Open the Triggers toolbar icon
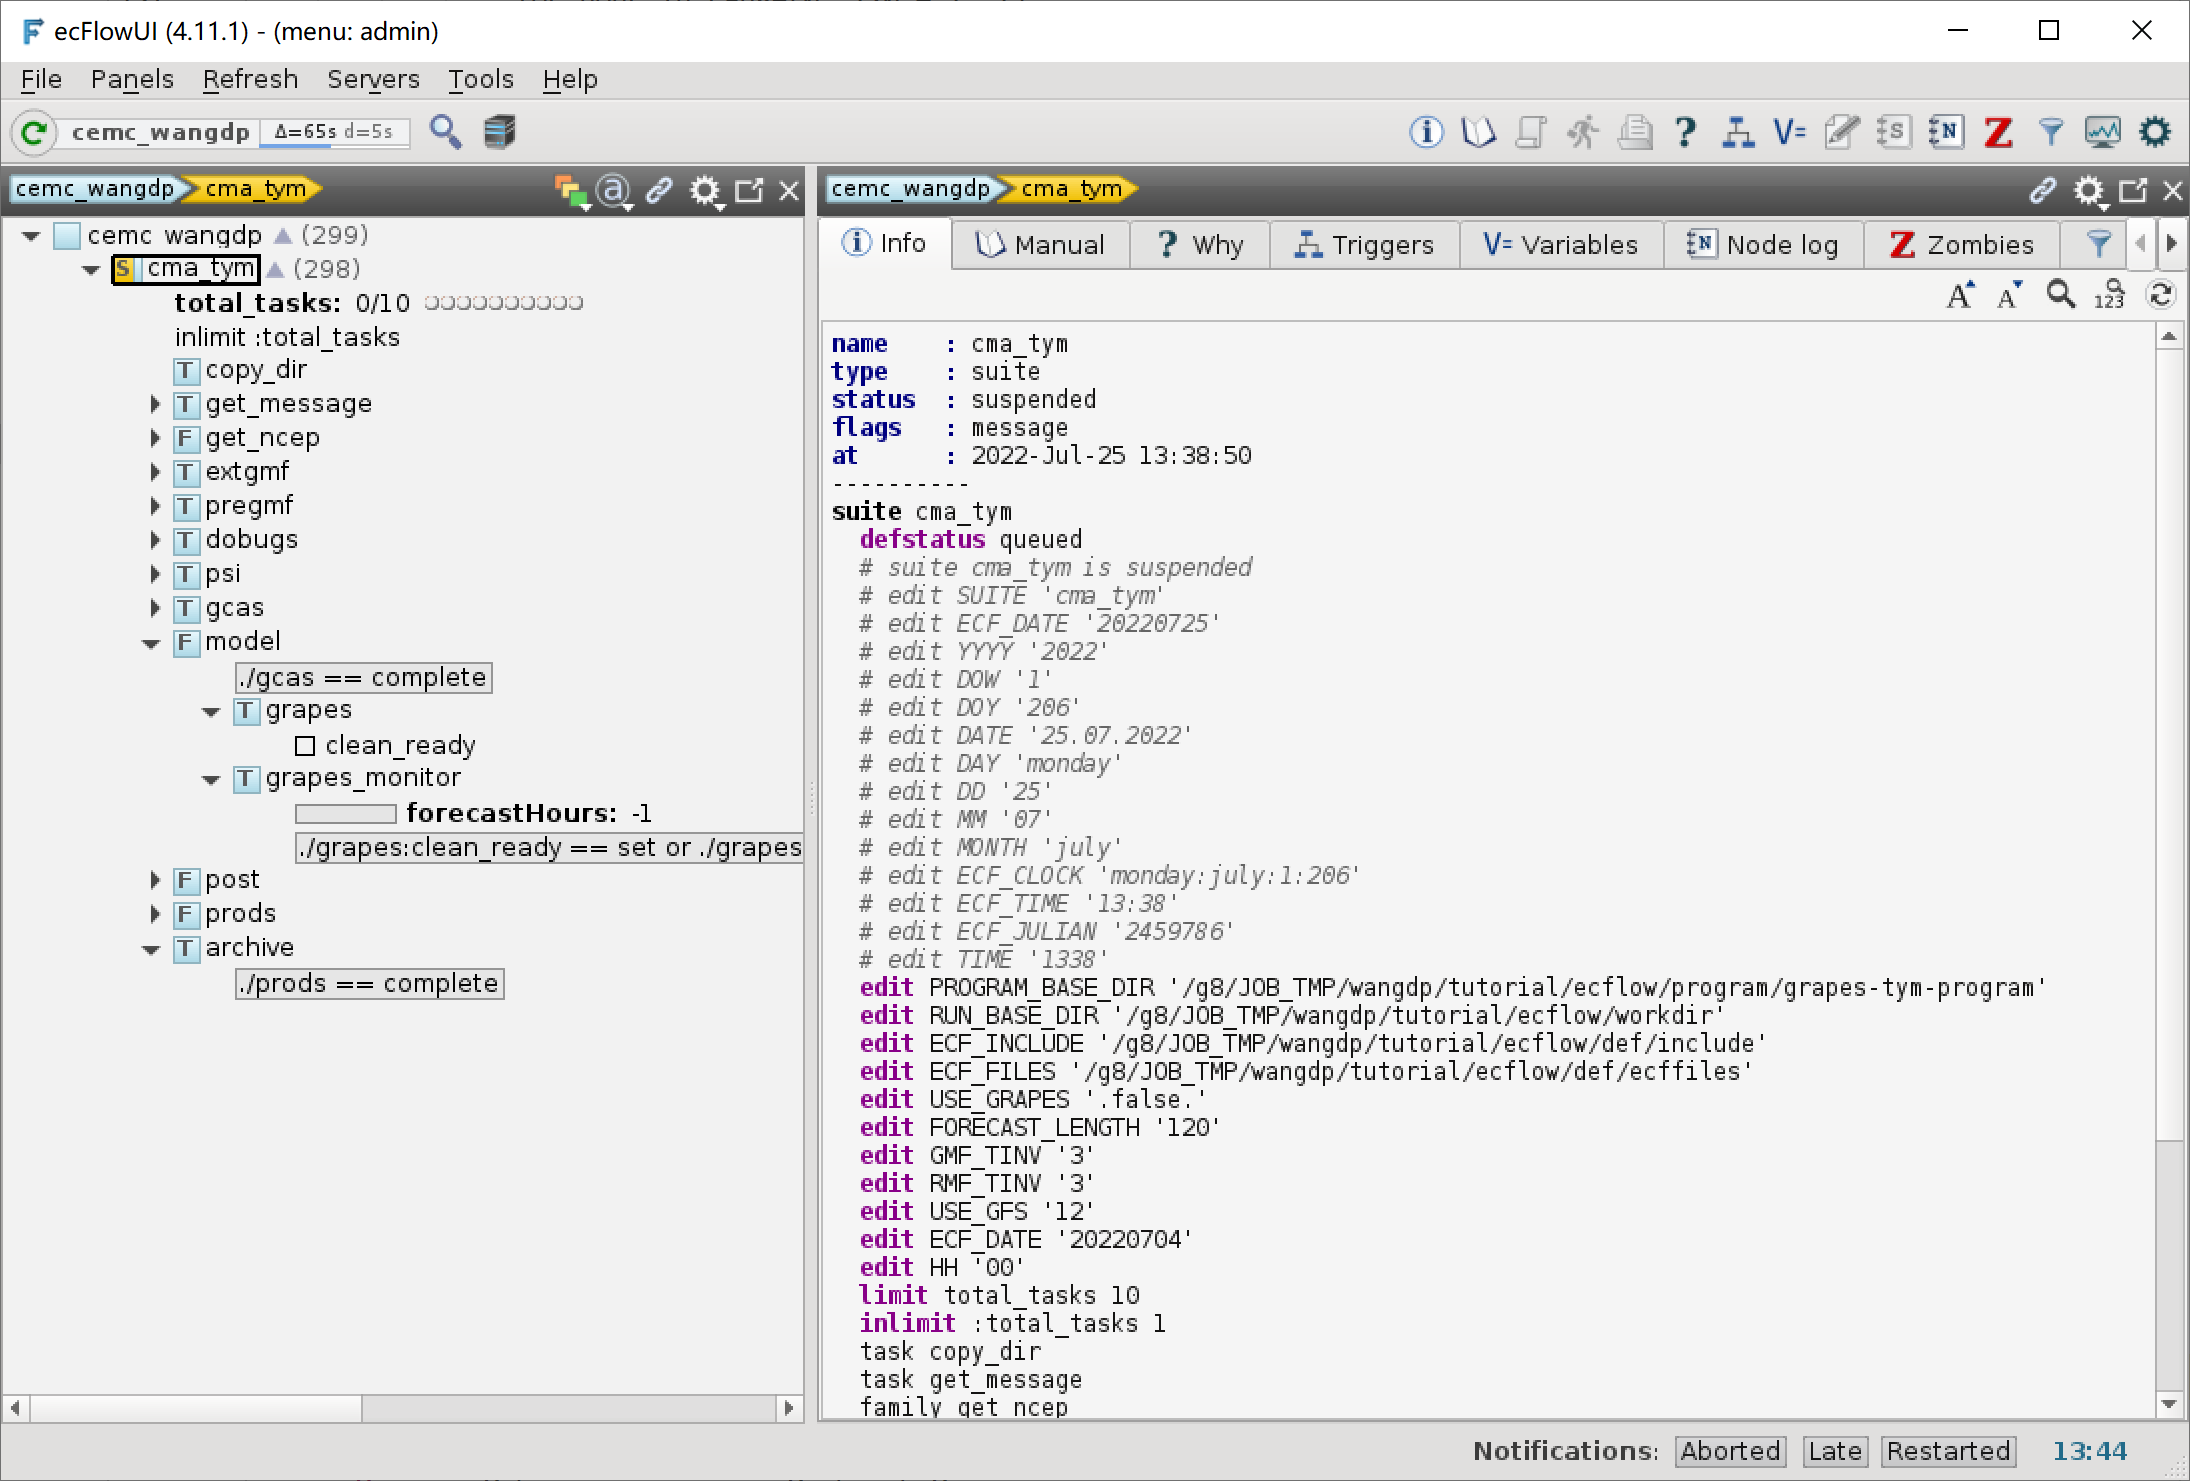Viewport: 2190px width, 1481px height. click(1738, 131)
